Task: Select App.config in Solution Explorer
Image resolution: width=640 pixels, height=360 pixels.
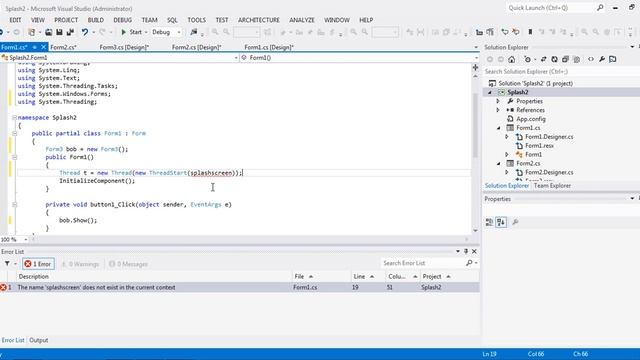Action: coord(531,119)
